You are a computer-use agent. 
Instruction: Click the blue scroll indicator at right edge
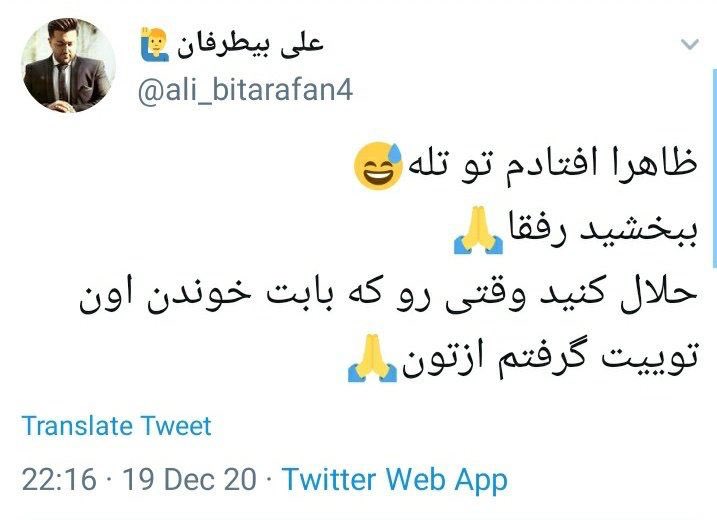[x=715, y=168]
